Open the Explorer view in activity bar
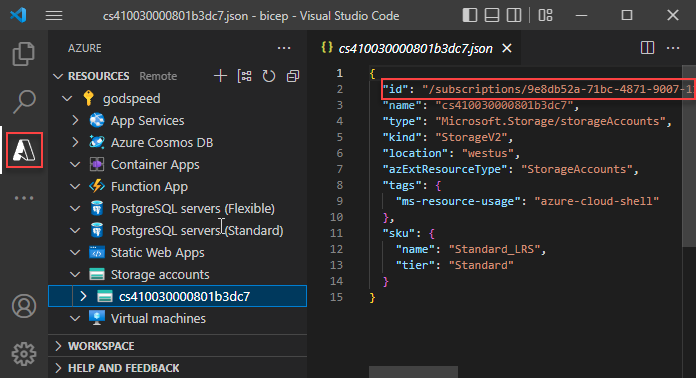 tap(24, 54)
